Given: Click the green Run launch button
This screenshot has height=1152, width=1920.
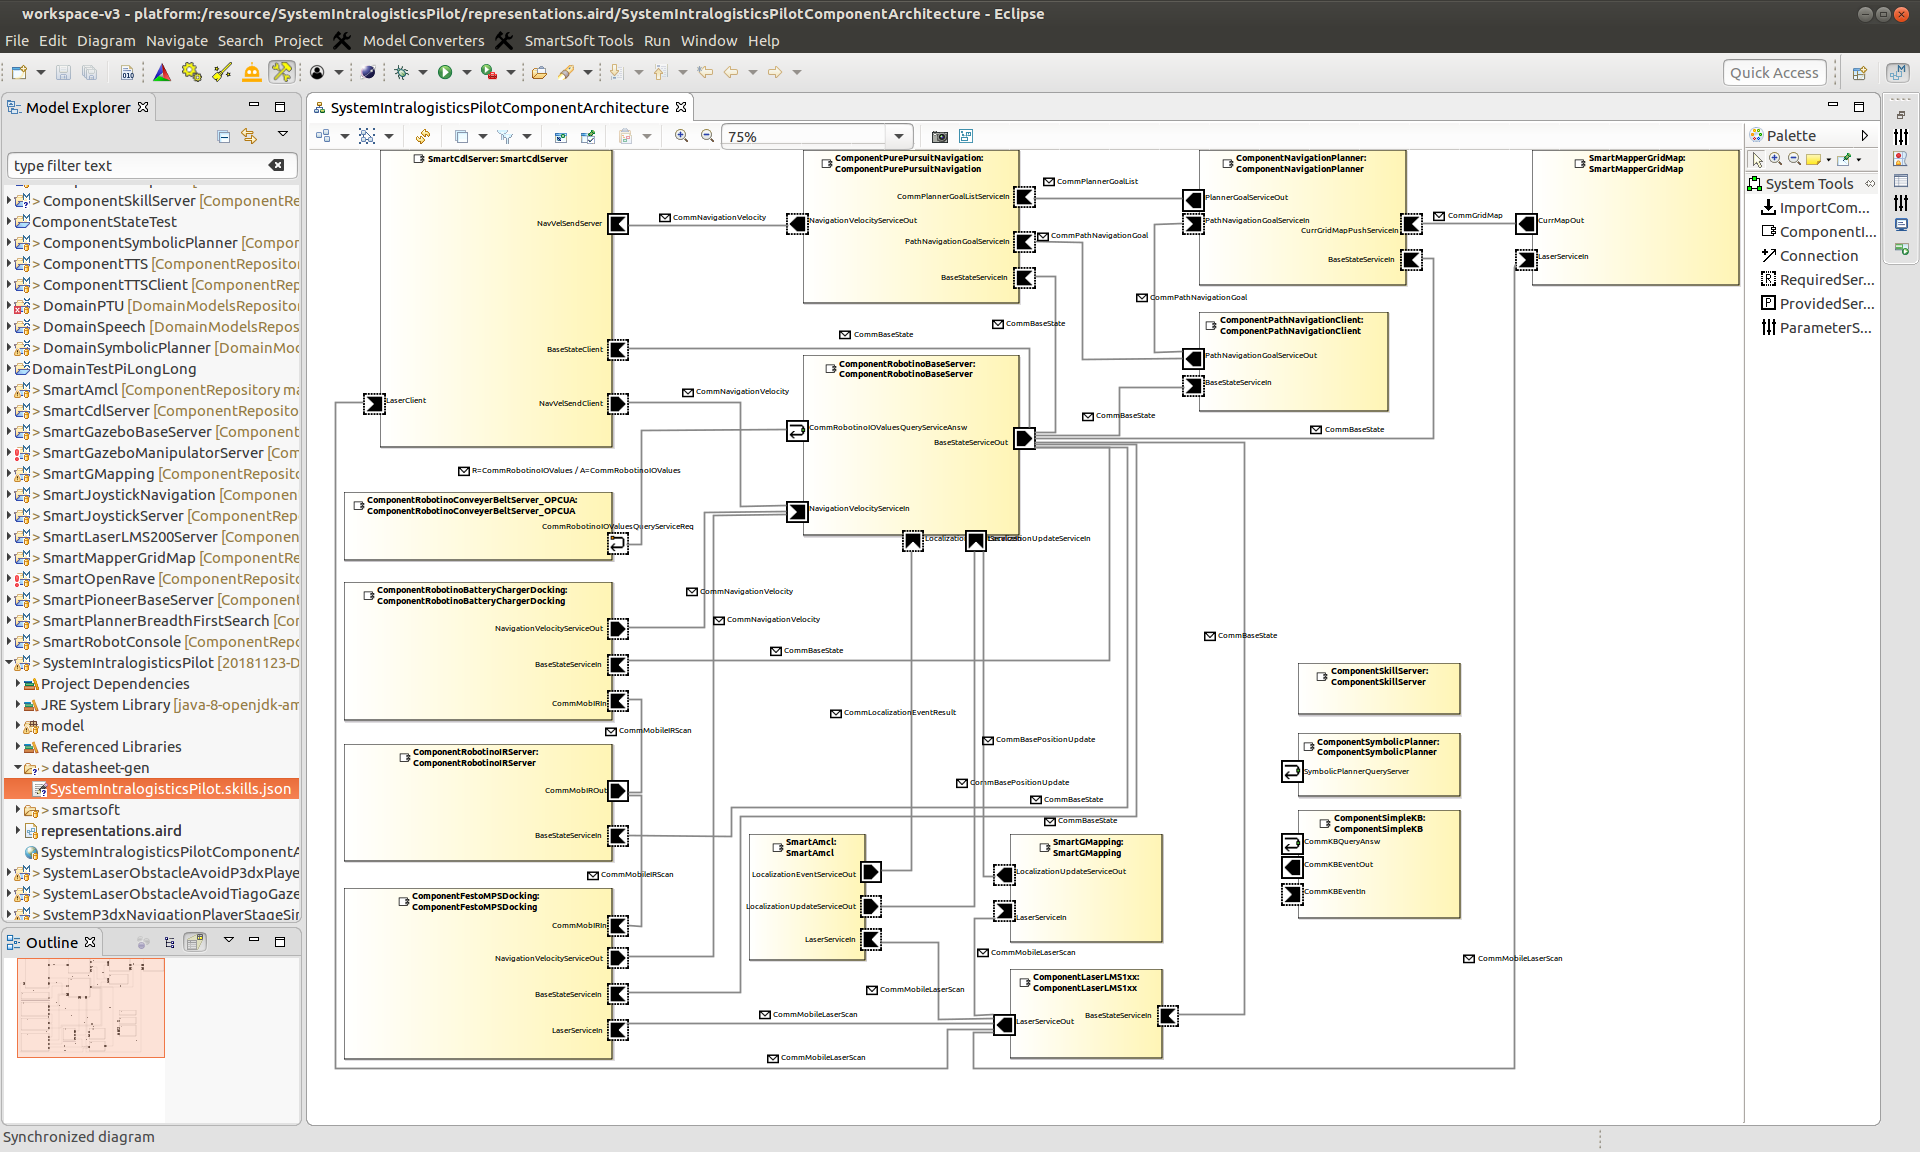Looking at the screenshot, I should (x=445, y=72).
